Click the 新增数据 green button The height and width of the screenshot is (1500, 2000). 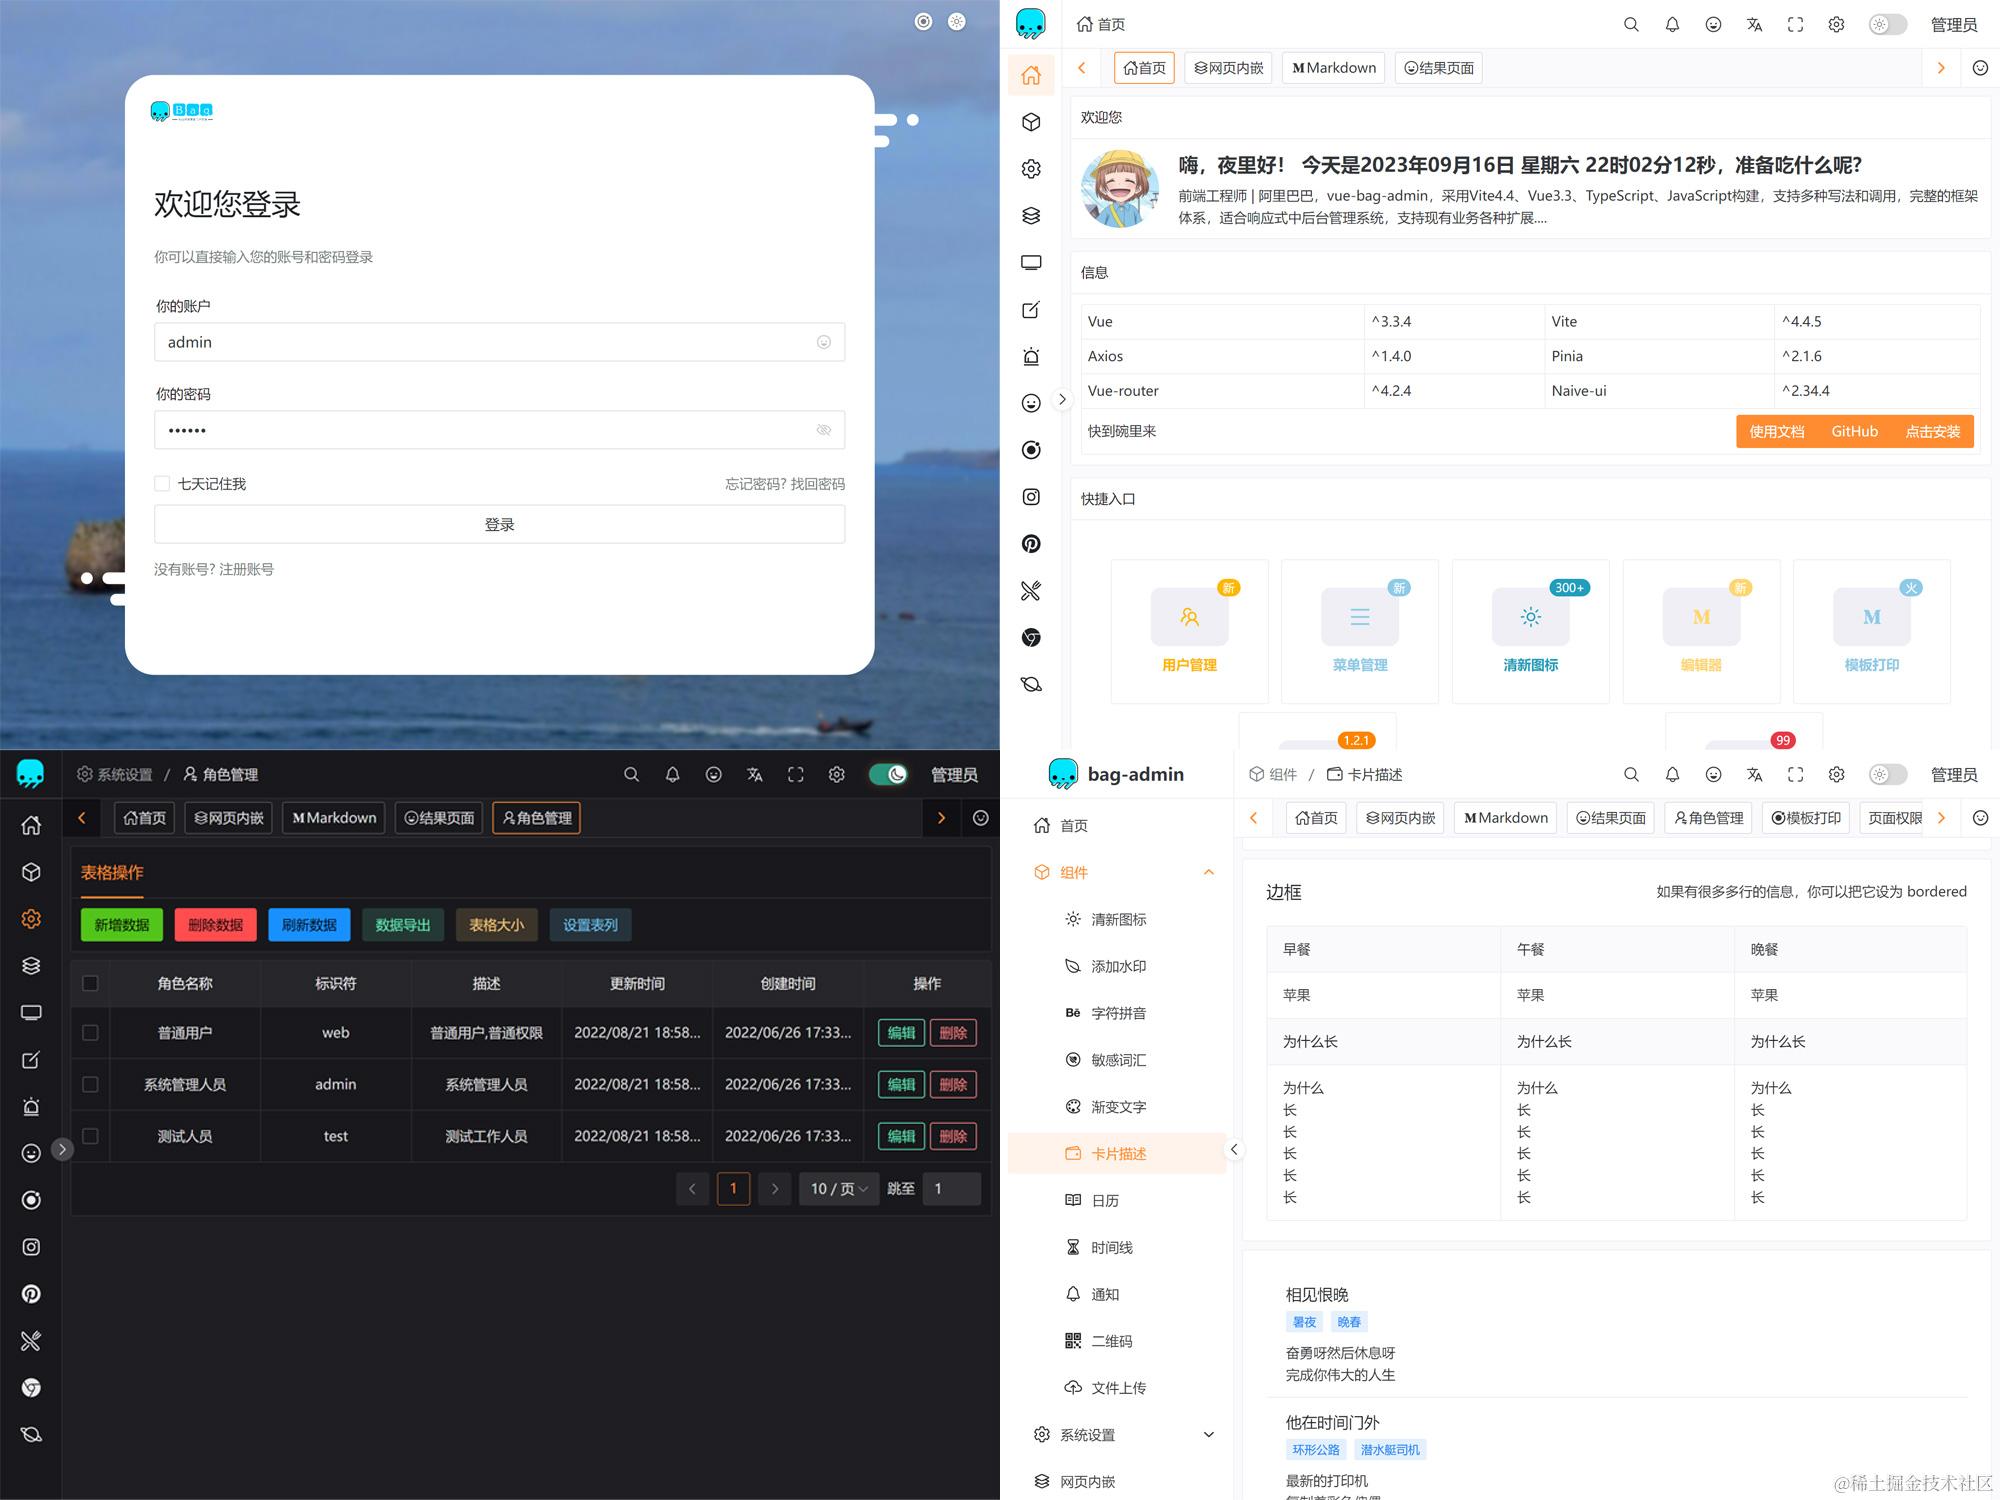[121, 925]
